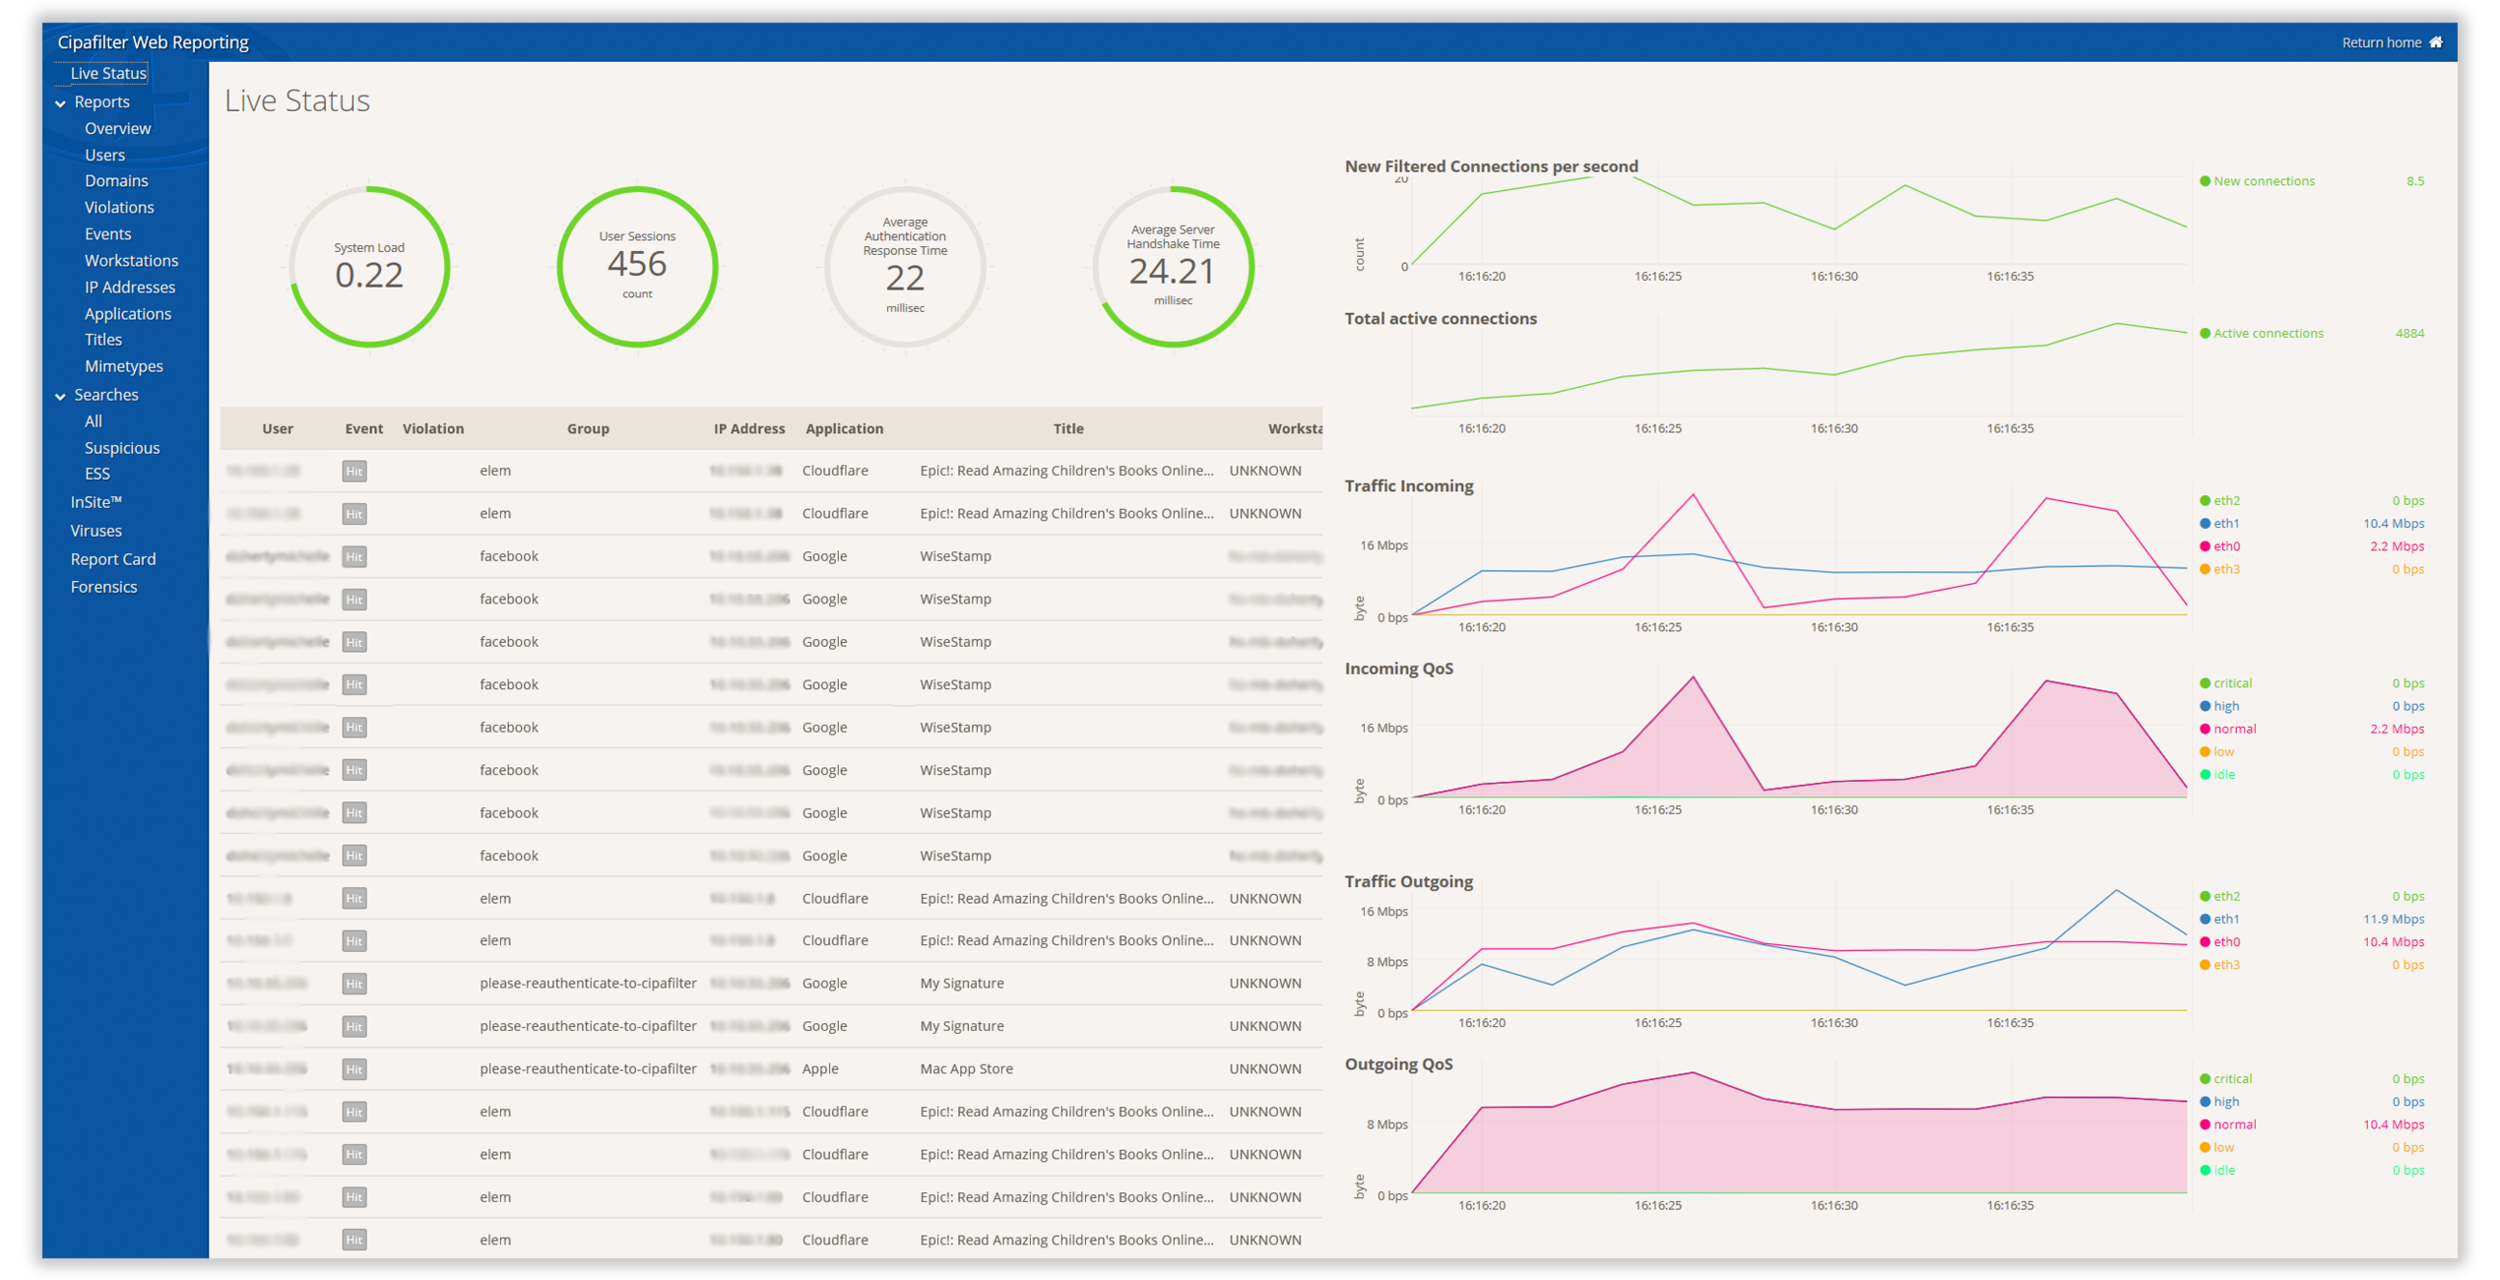Toggle Active connections legend entry
2500x1280 pixels.
pyautogui.click(x=2260, y=333)
